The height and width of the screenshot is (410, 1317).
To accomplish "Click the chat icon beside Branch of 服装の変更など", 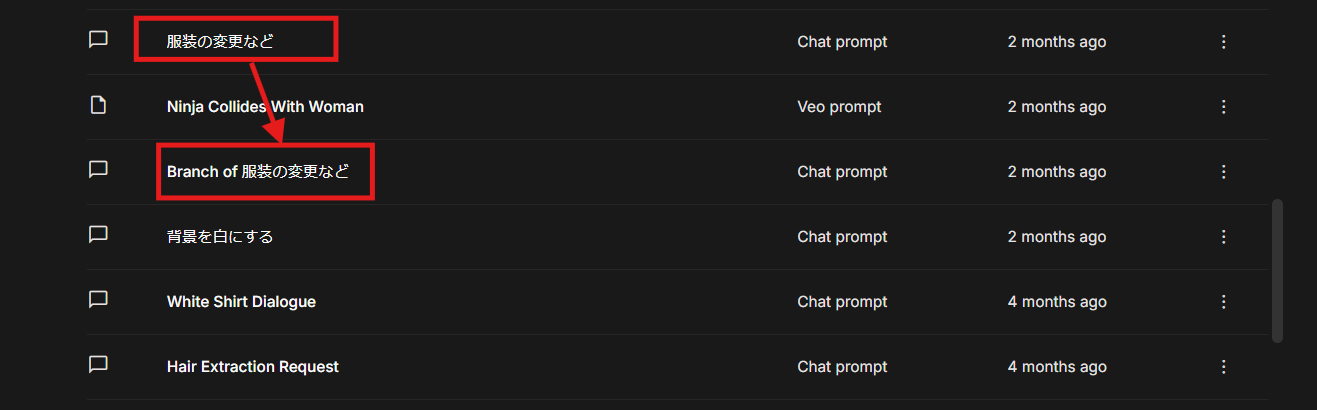I will (98, 170).
